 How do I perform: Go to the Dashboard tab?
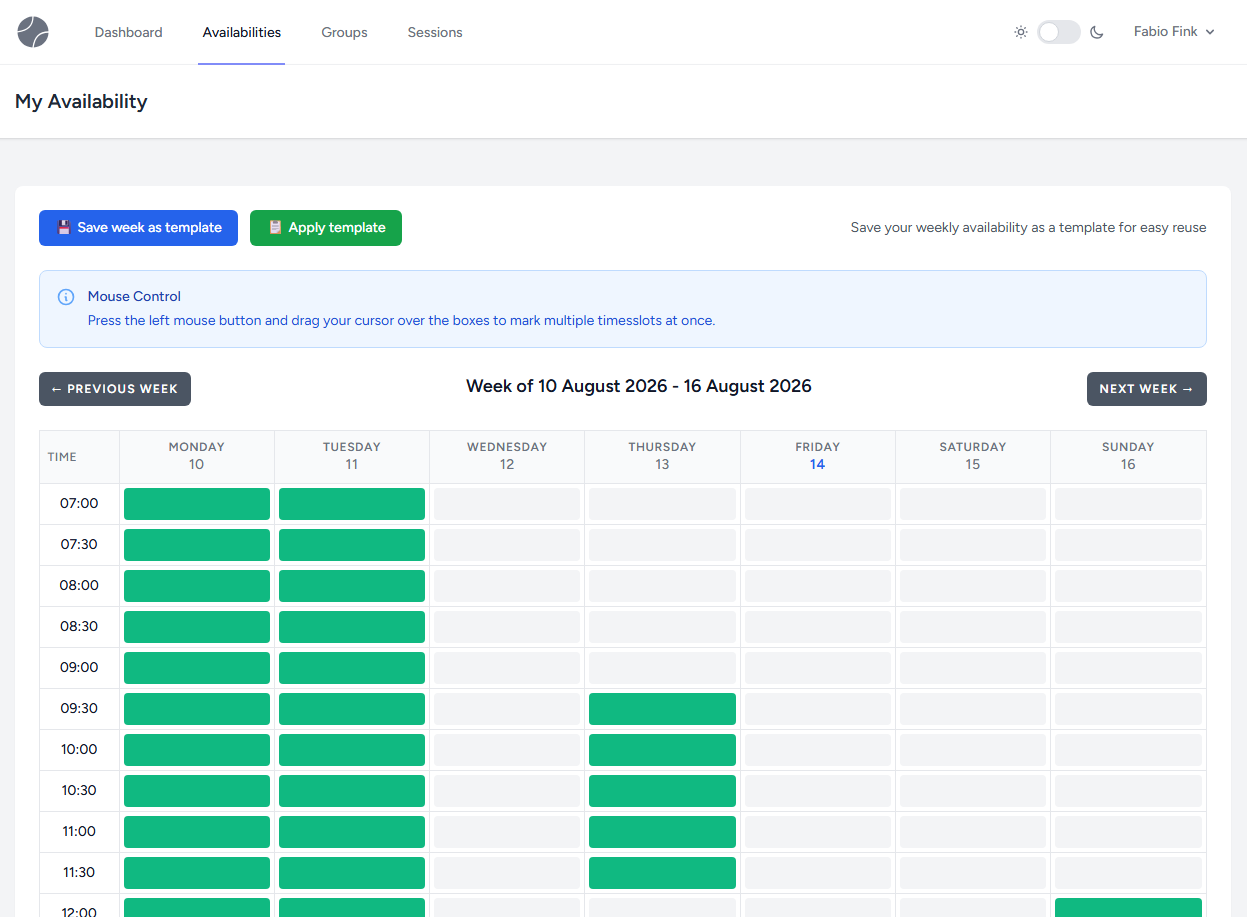128,32
